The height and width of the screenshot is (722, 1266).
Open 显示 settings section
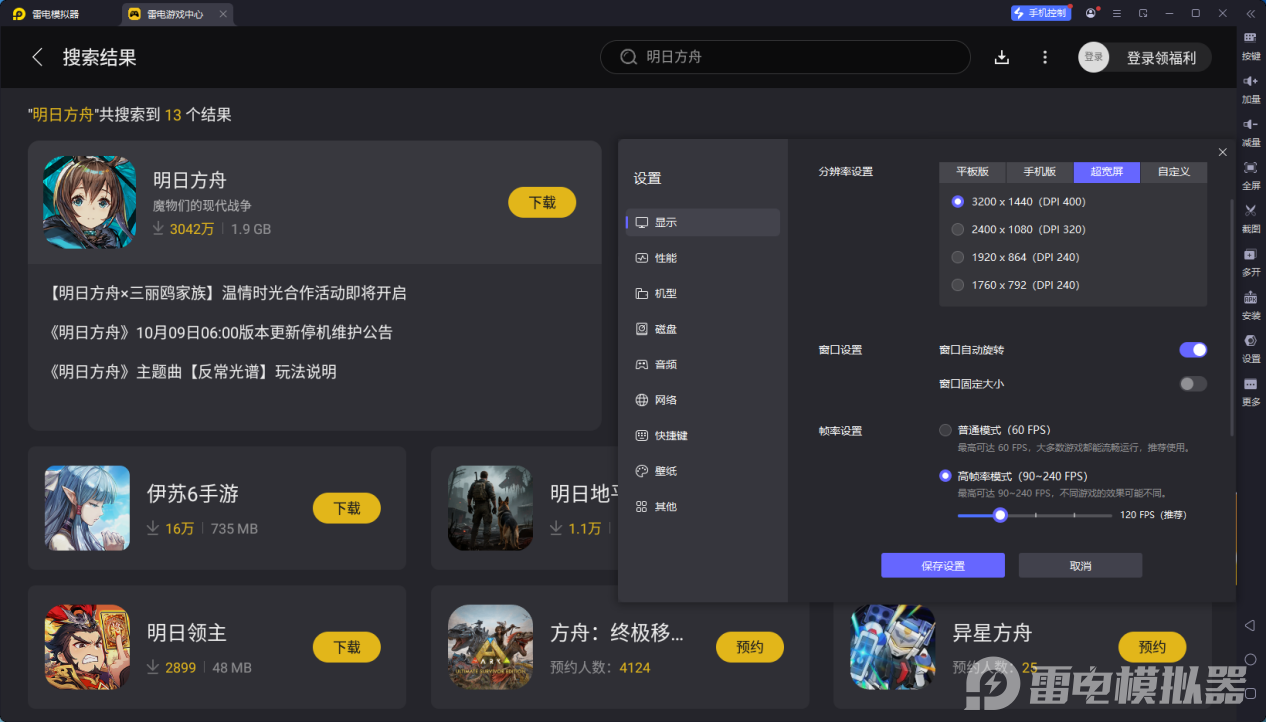click(x=703, y=222)
